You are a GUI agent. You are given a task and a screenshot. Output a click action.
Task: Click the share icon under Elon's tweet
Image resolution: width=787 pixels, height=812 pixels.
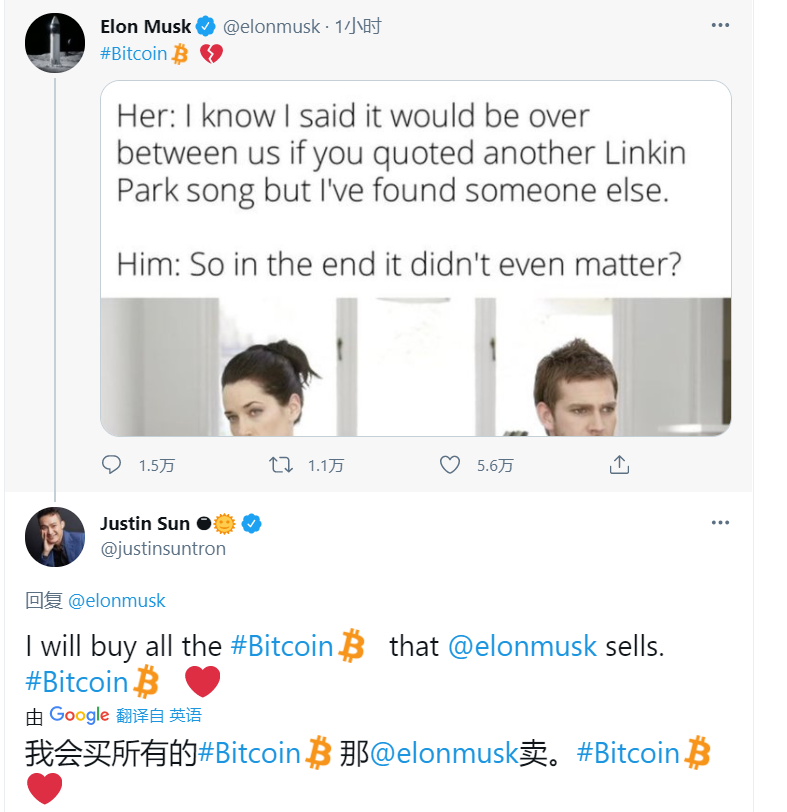click(619, 465)
